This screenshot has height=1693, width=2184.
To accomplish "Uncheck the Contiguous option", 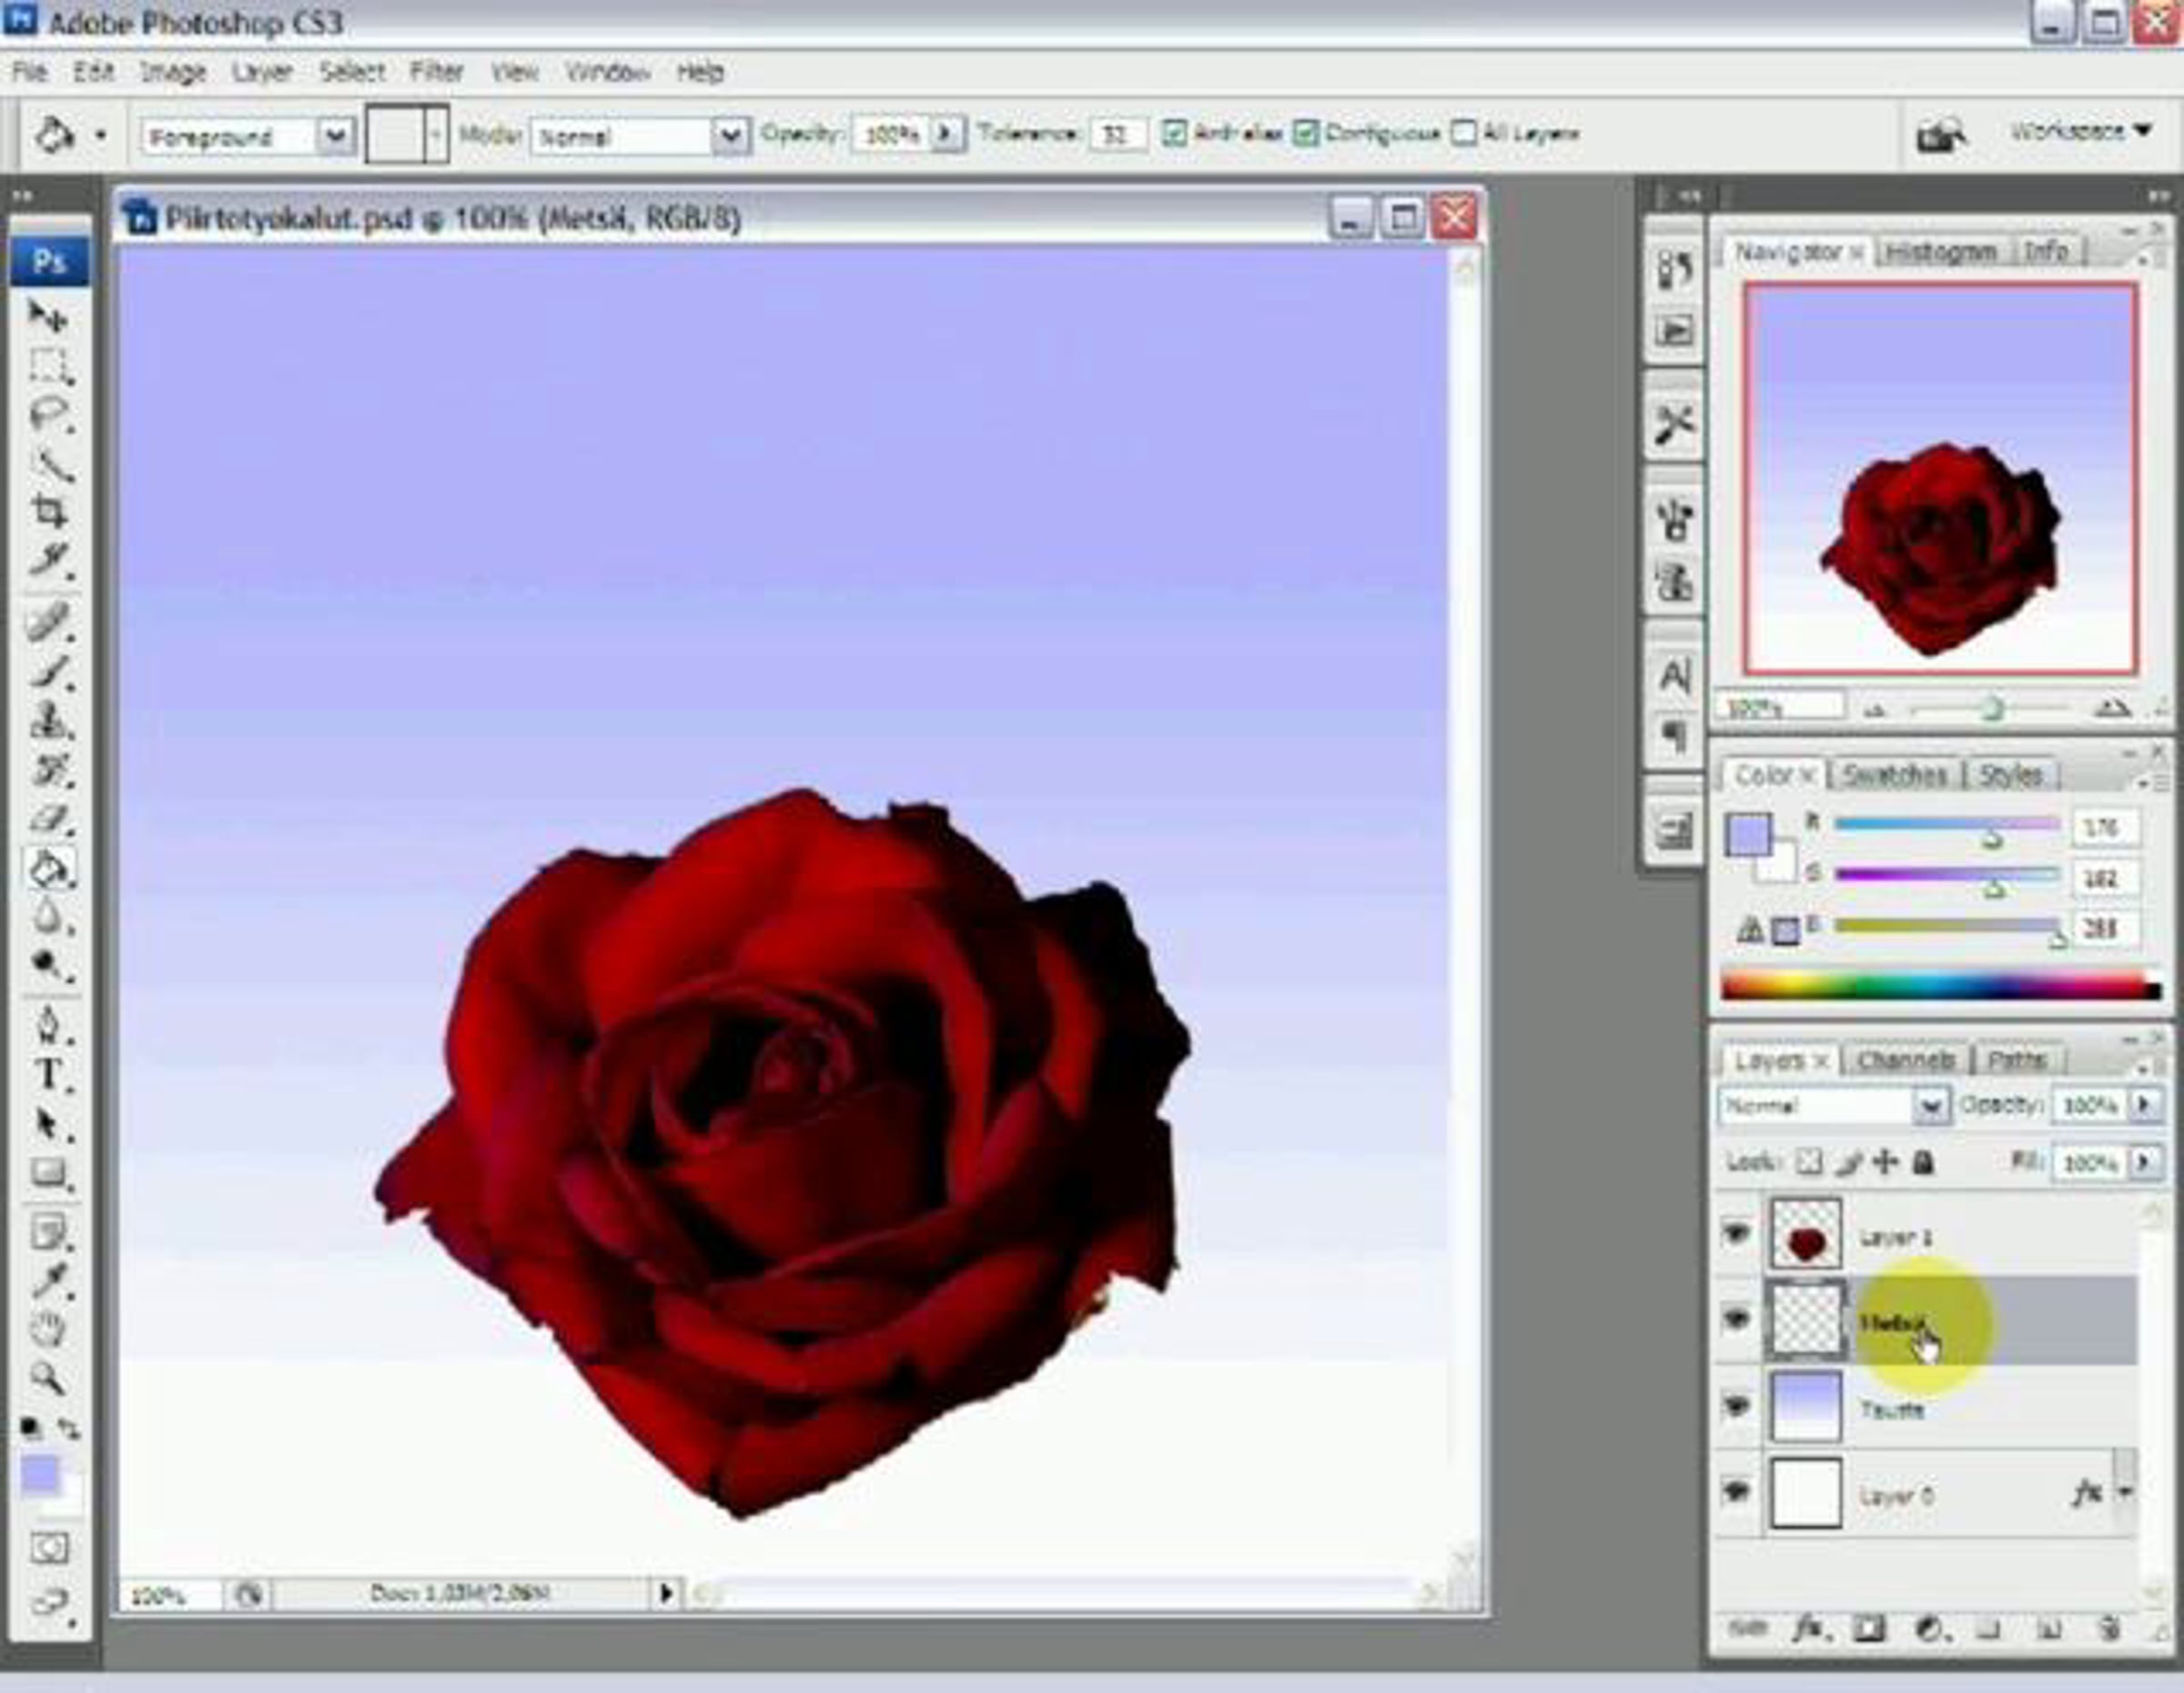I will pos(1306,133).
